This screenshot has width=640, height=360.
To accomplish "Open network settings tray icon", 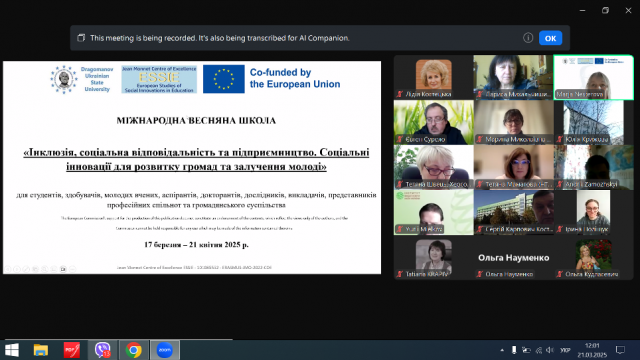I will point(539,350).
